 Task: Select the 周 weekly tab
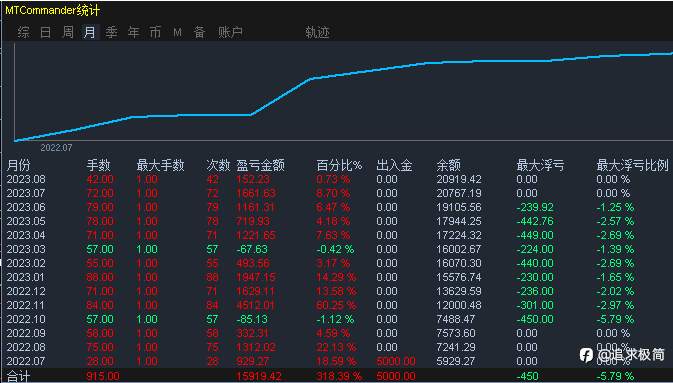(x=68, y=32)
